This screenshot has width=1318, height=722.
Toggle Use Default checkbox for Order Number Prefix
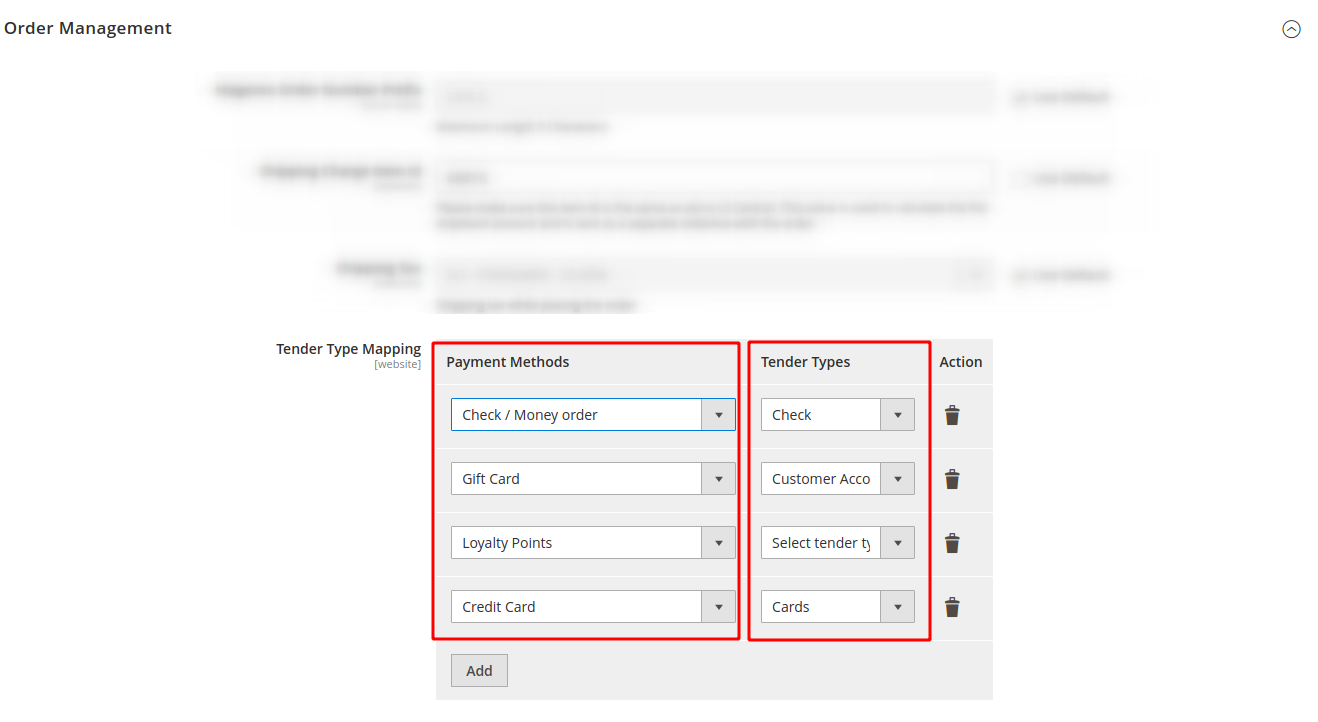pos(1021,97)
